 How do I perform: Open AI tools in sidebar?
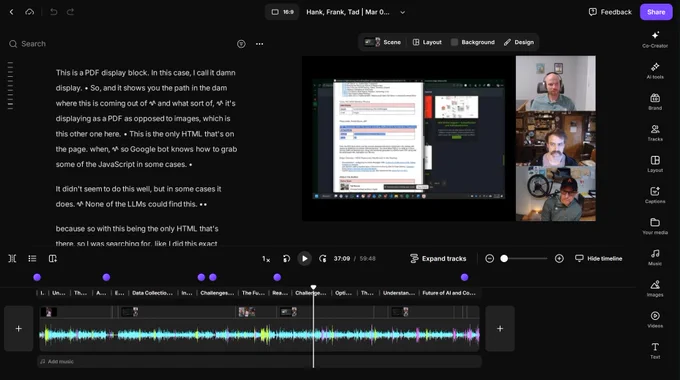[x=655, y=70]
